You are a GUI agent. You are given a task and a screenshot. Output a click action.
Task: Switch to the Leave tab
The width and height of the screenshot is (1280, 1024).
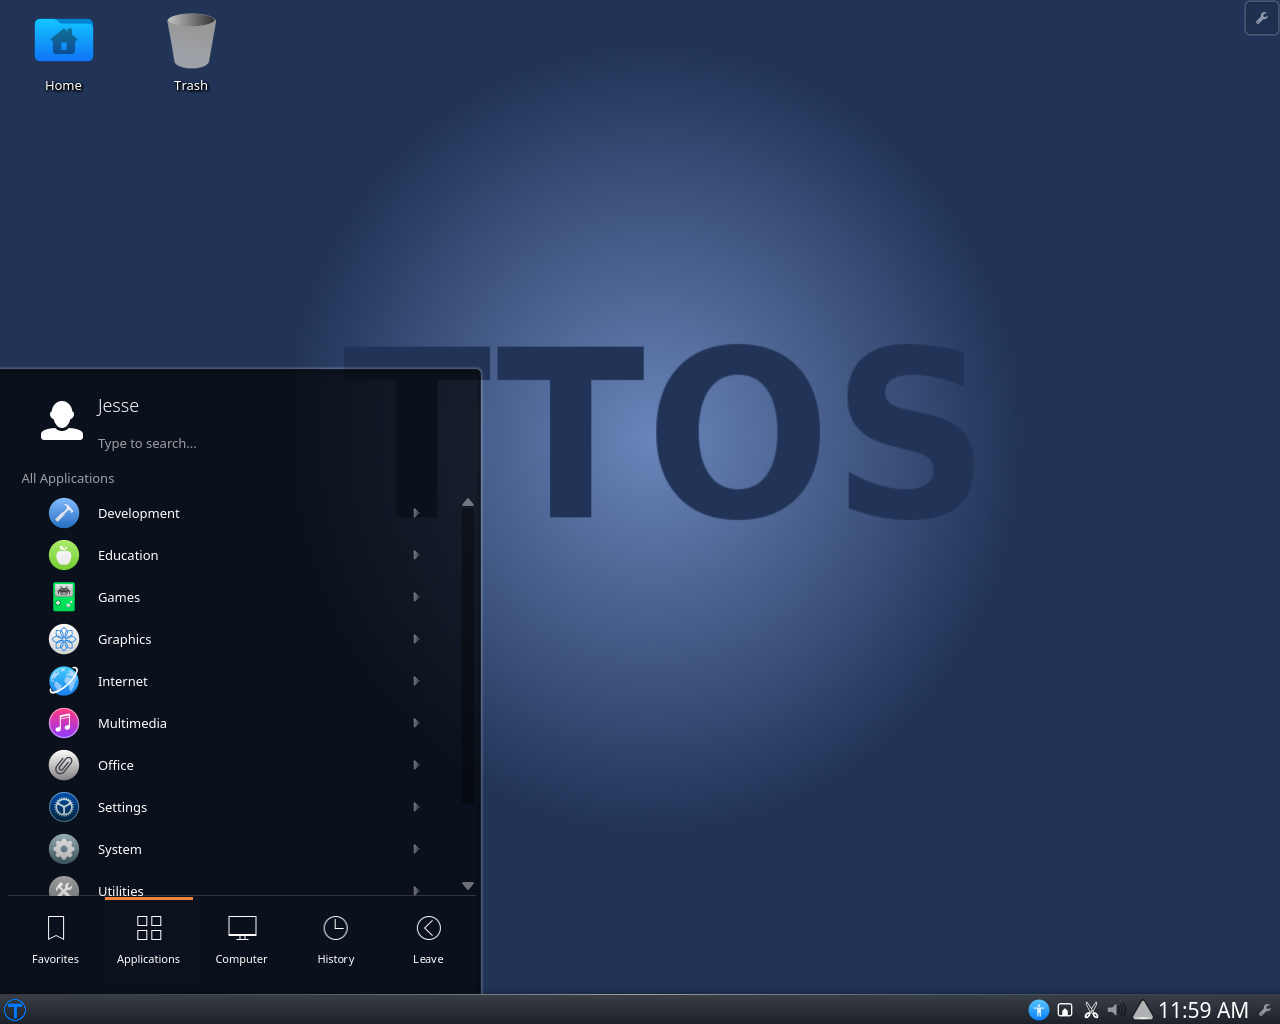click(x=428, y=940)
